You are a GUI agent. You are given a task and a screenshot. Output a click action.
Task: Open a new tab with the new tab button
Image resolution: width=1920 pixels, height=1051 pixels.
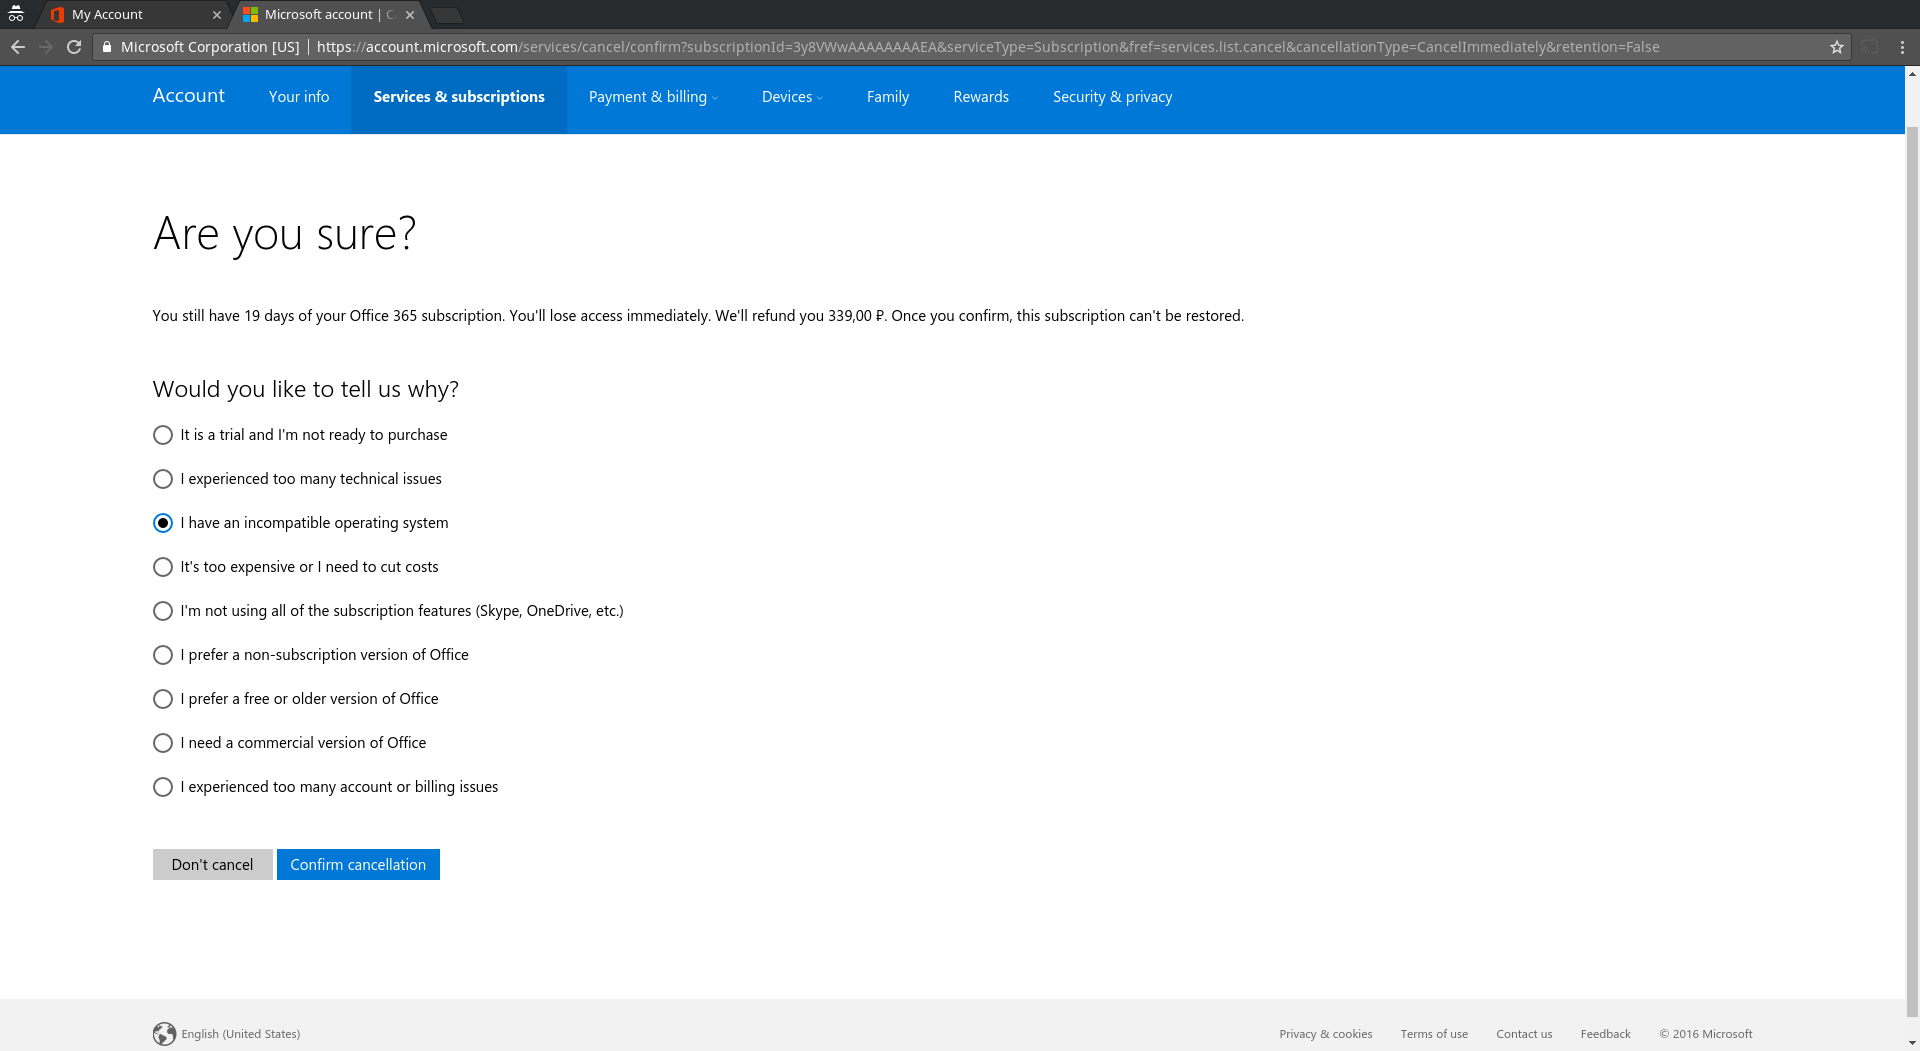(x=447, y=15)
